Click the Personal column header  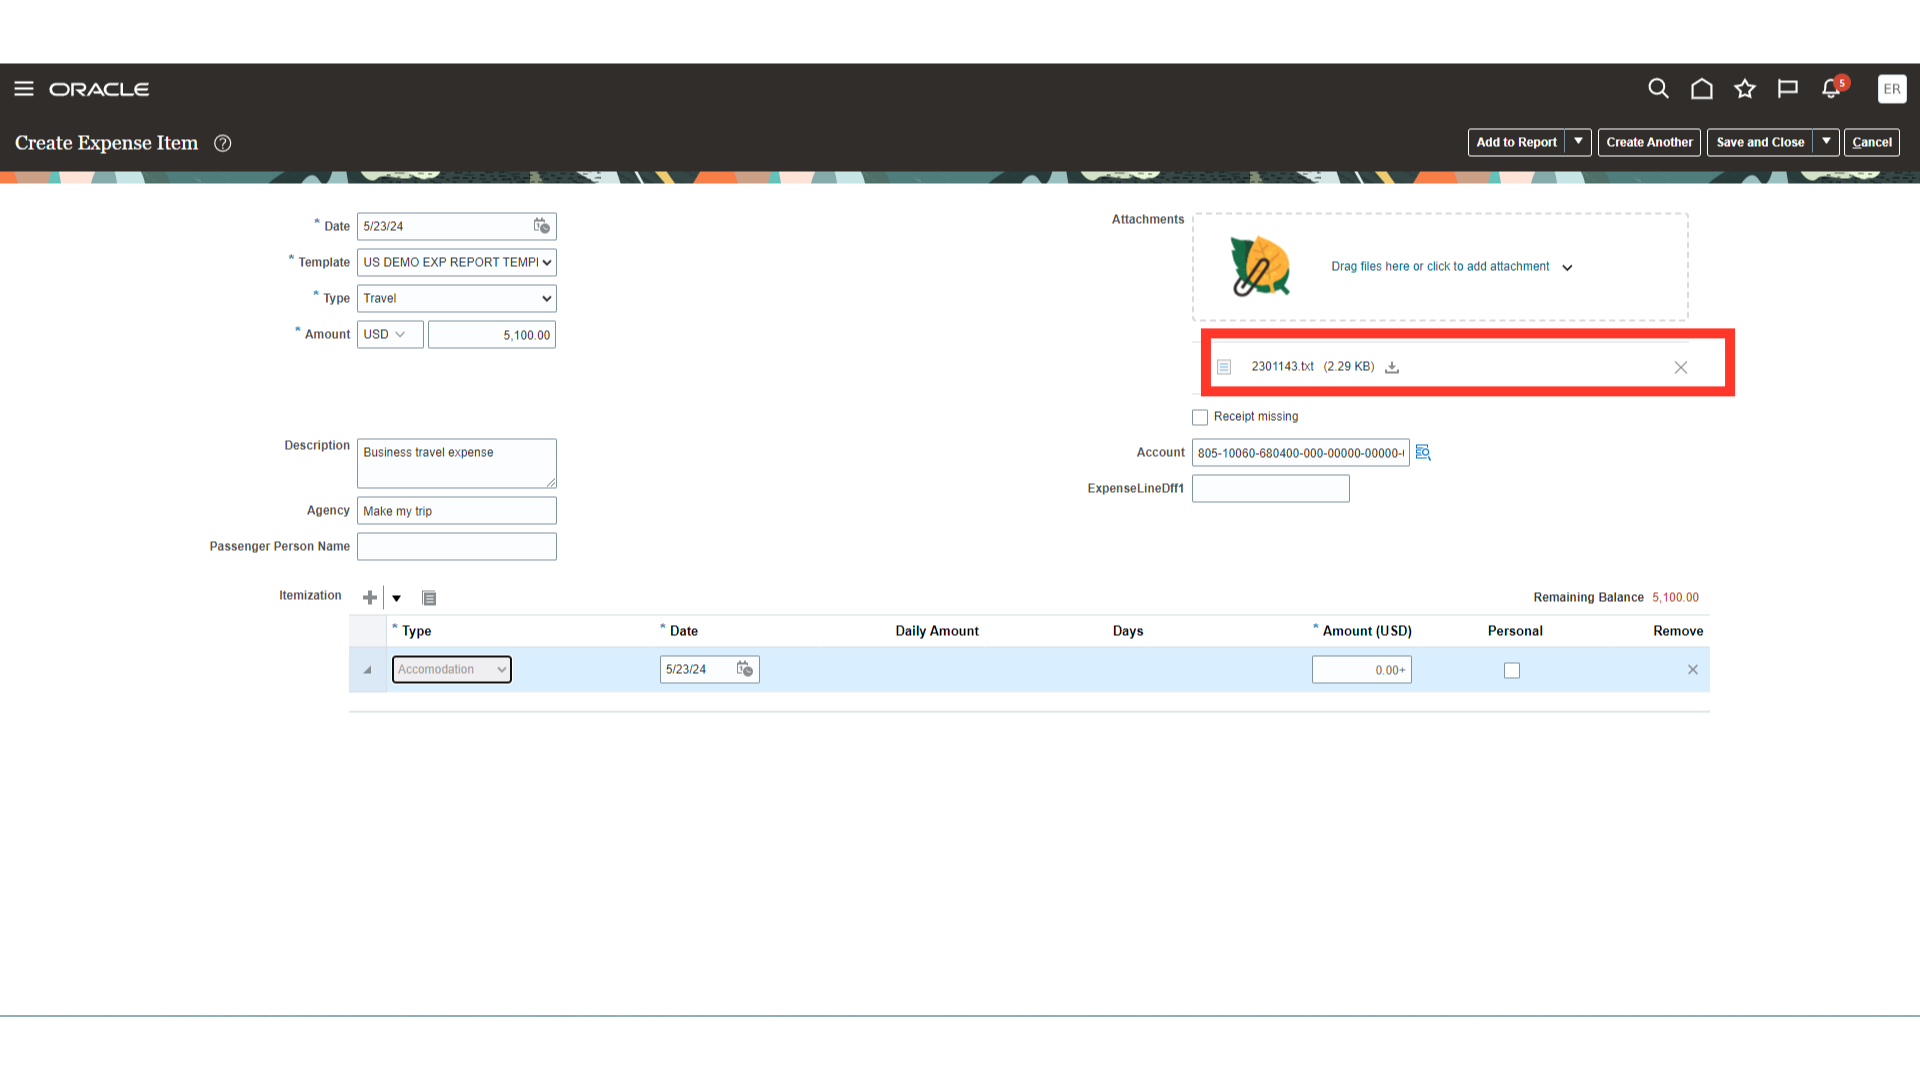pos(1515,631)
